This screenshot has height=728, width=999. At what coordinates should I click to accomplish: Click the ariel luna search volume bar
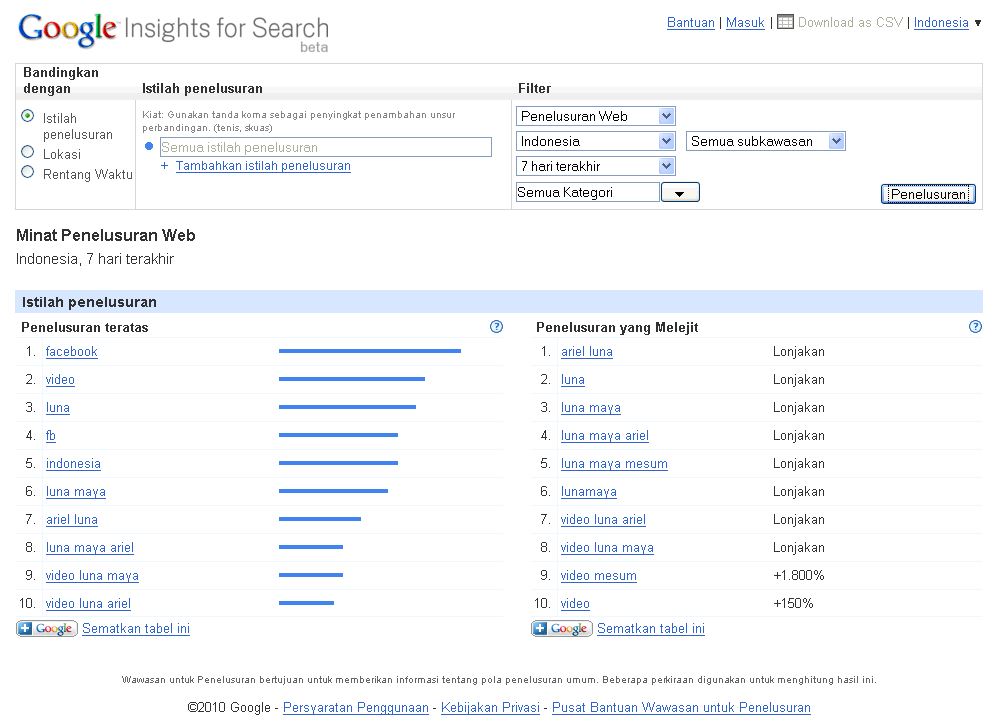320,519
